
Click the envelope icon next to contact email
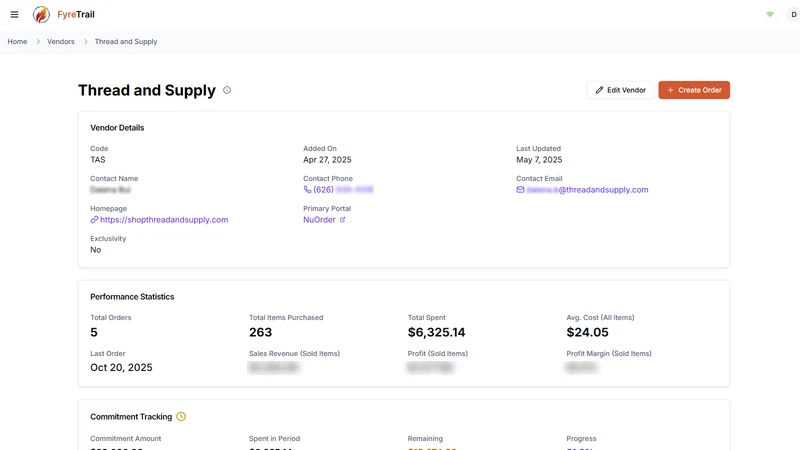tap(520, 189)
